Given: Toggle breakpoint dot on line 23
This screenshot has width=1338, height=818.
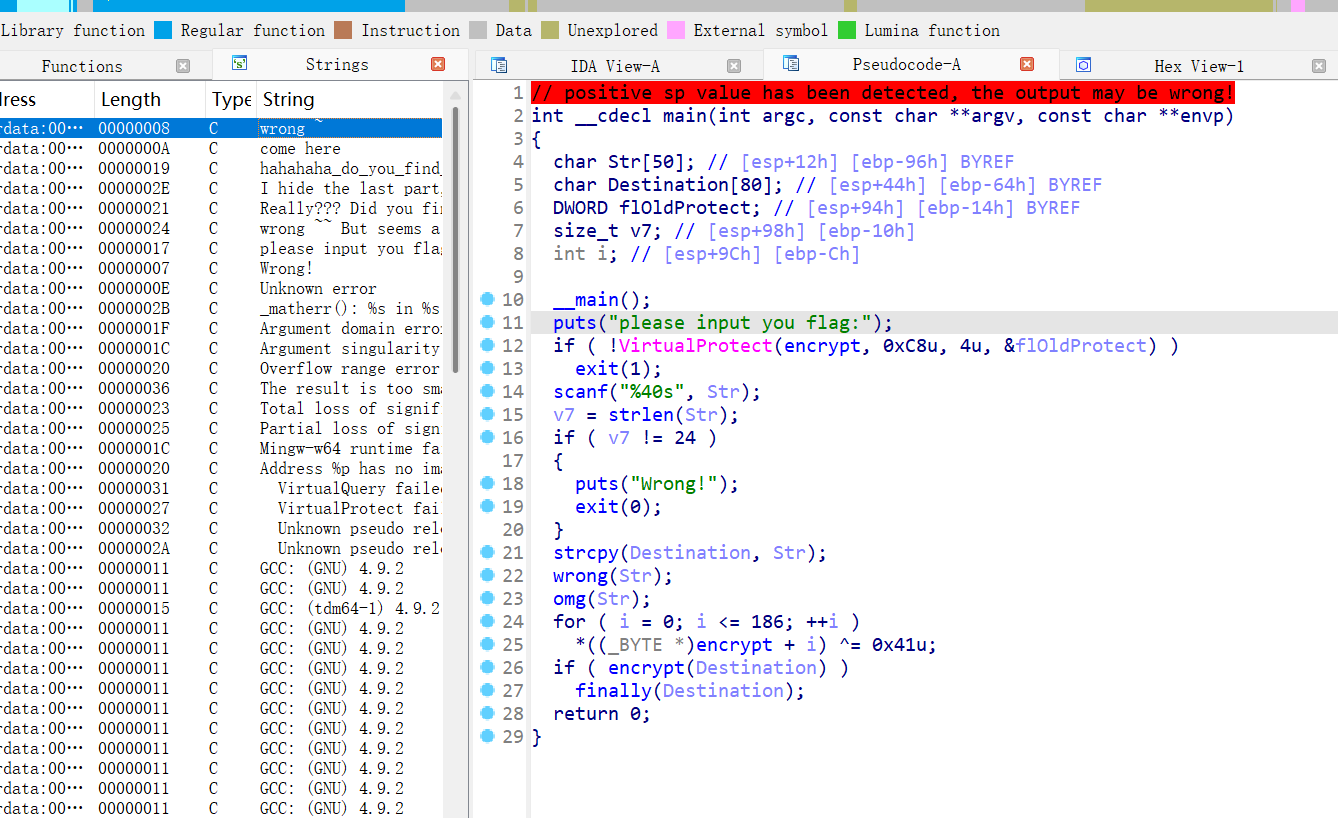Looking at the screenshot, I should [x=487, y=598].
